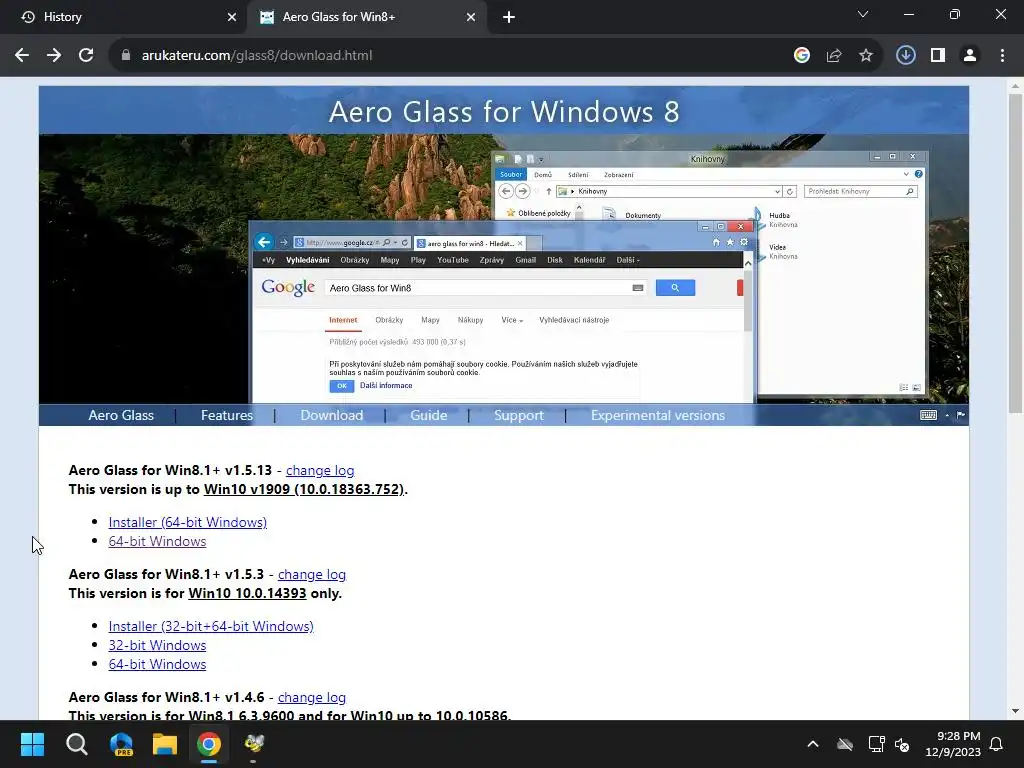The height and width of the screenshot is (768, 1024).
Task: Open change log for v1.5.3
Action: coord(312,574)
